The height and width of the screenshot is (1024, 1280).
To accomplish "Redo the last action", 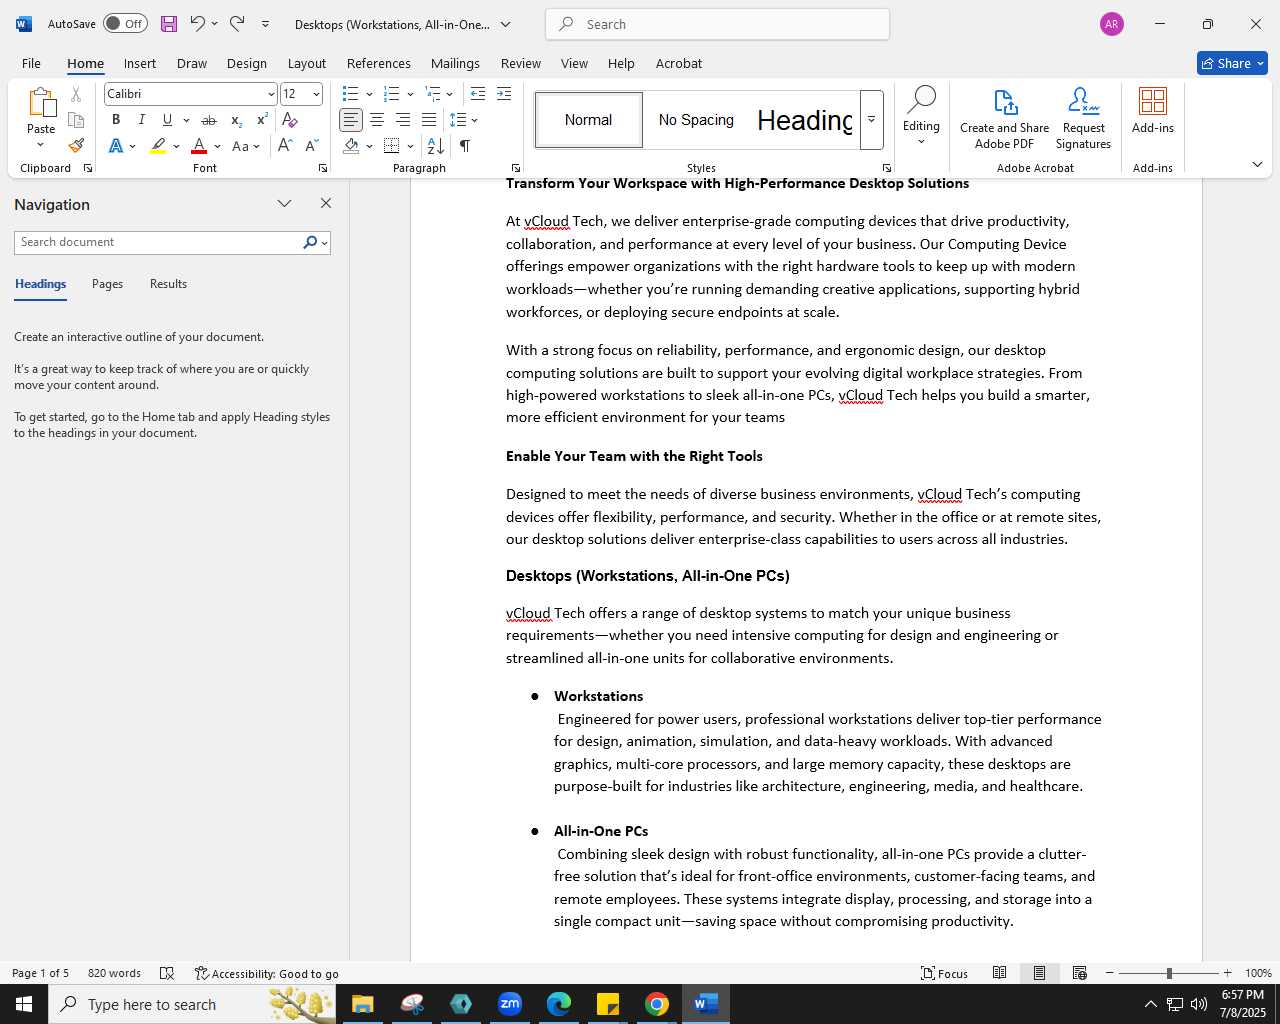I will point(237,24).
